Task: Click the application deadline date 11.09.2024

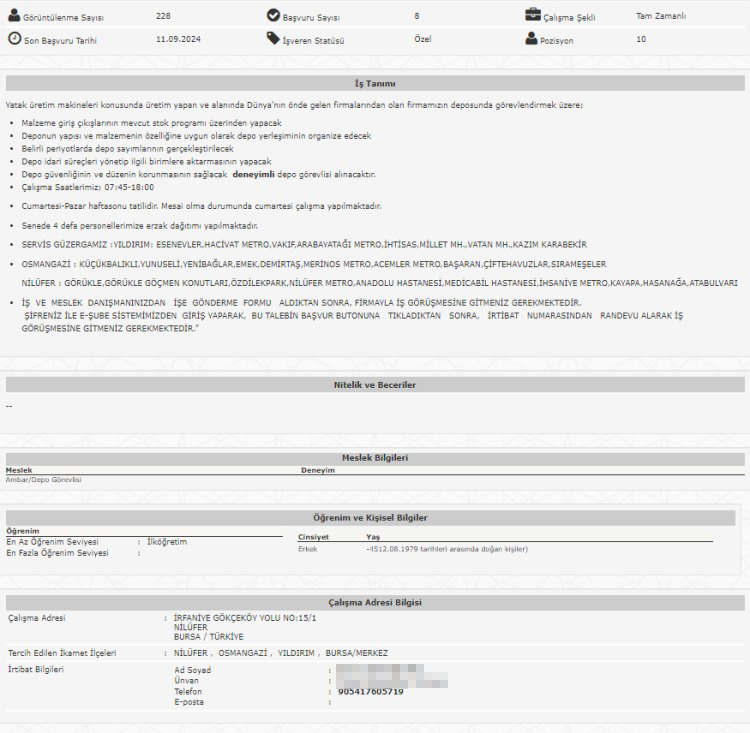Action: click(x=180, y=39)
